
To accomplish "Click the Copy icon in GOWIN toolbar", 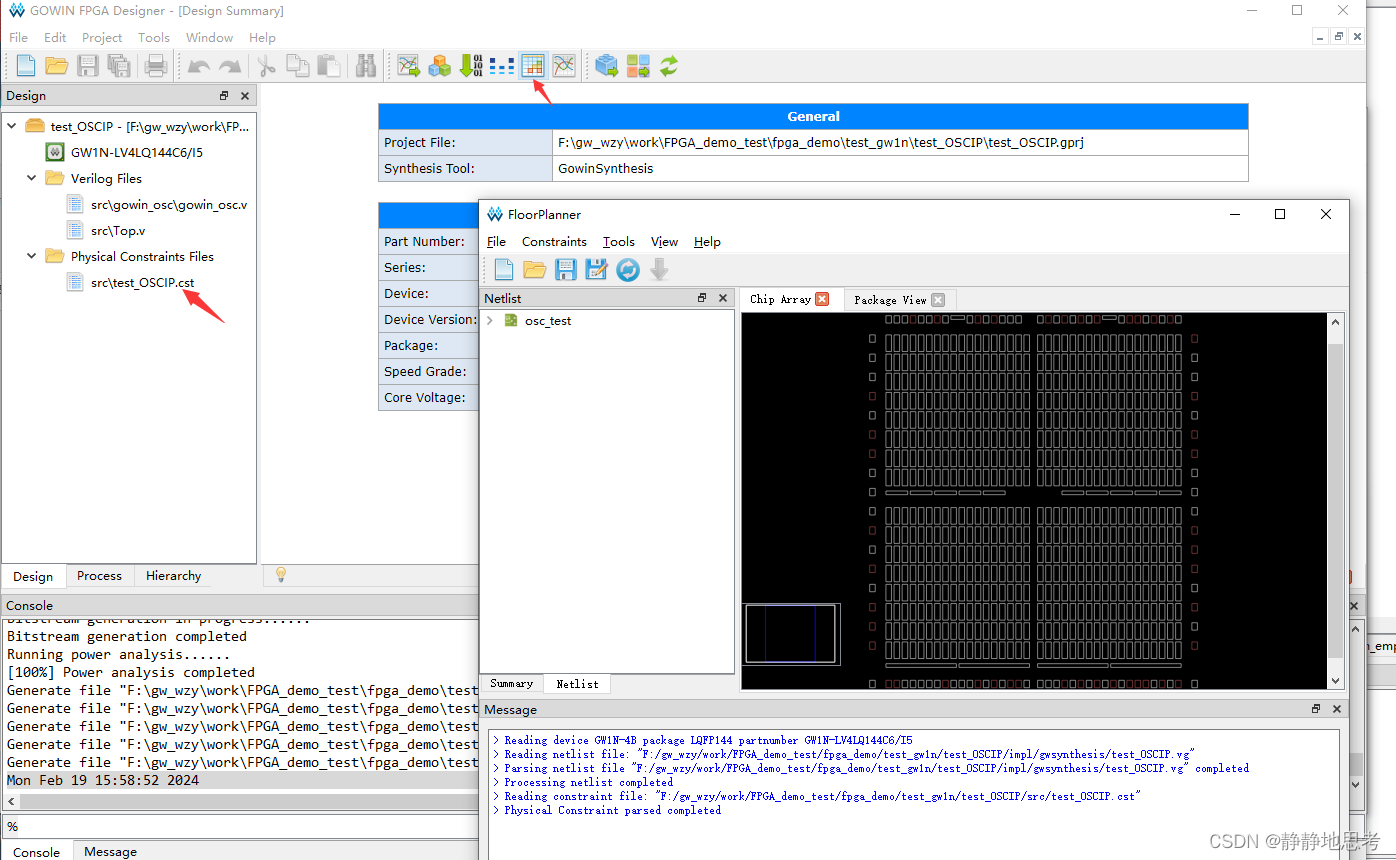I will point(297,66).
